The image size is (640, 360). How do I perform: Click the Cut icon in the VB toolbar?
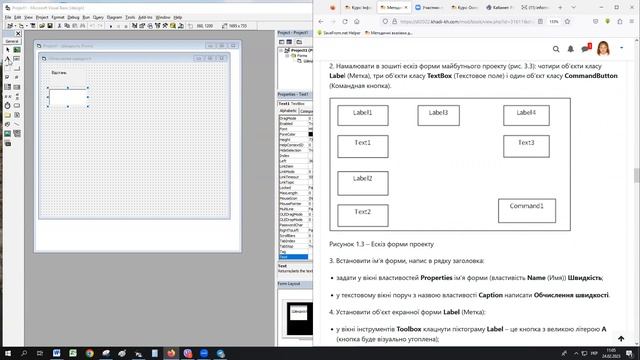[60, 26]
